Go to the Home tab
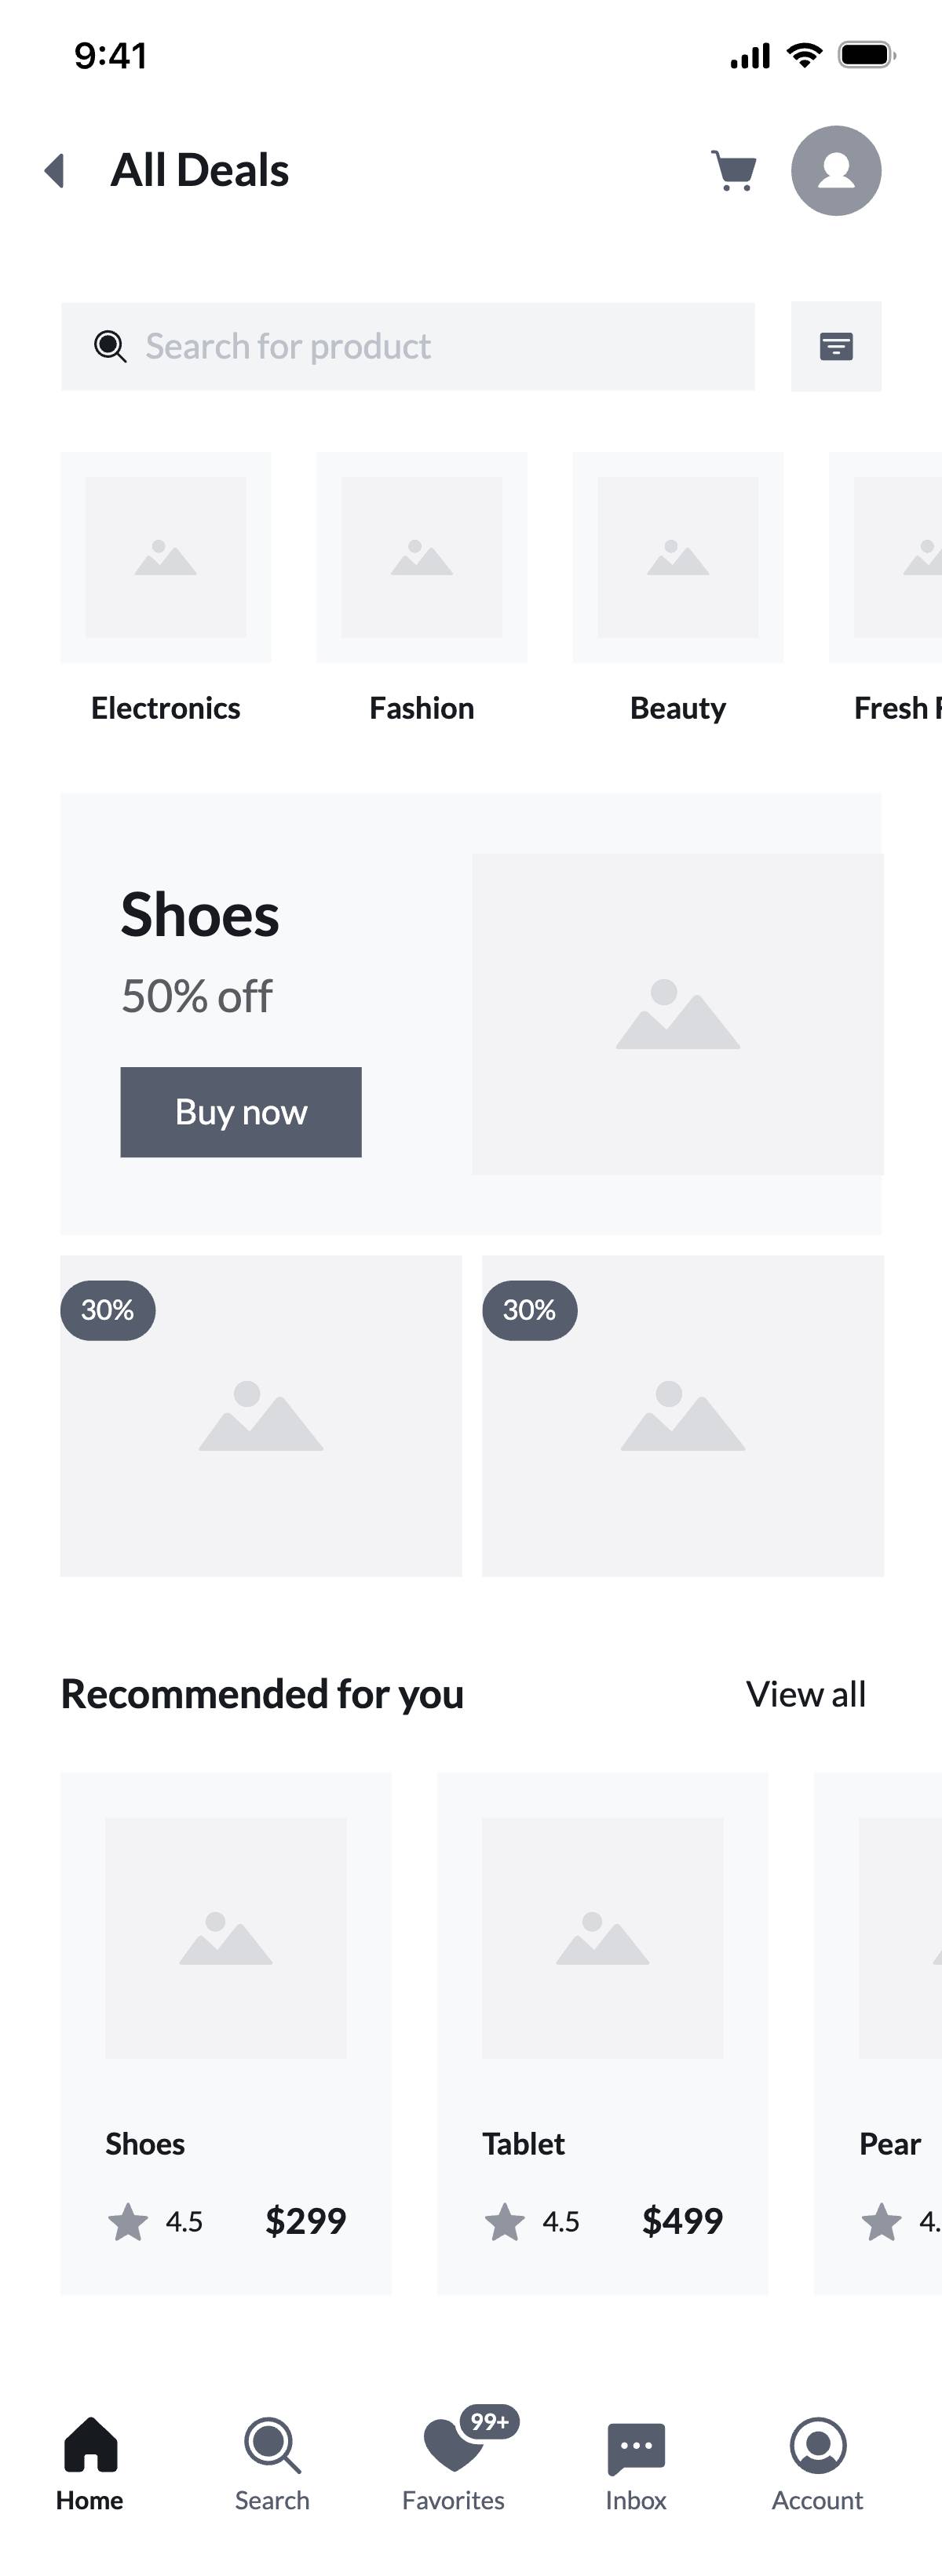 coord(90,2463)
